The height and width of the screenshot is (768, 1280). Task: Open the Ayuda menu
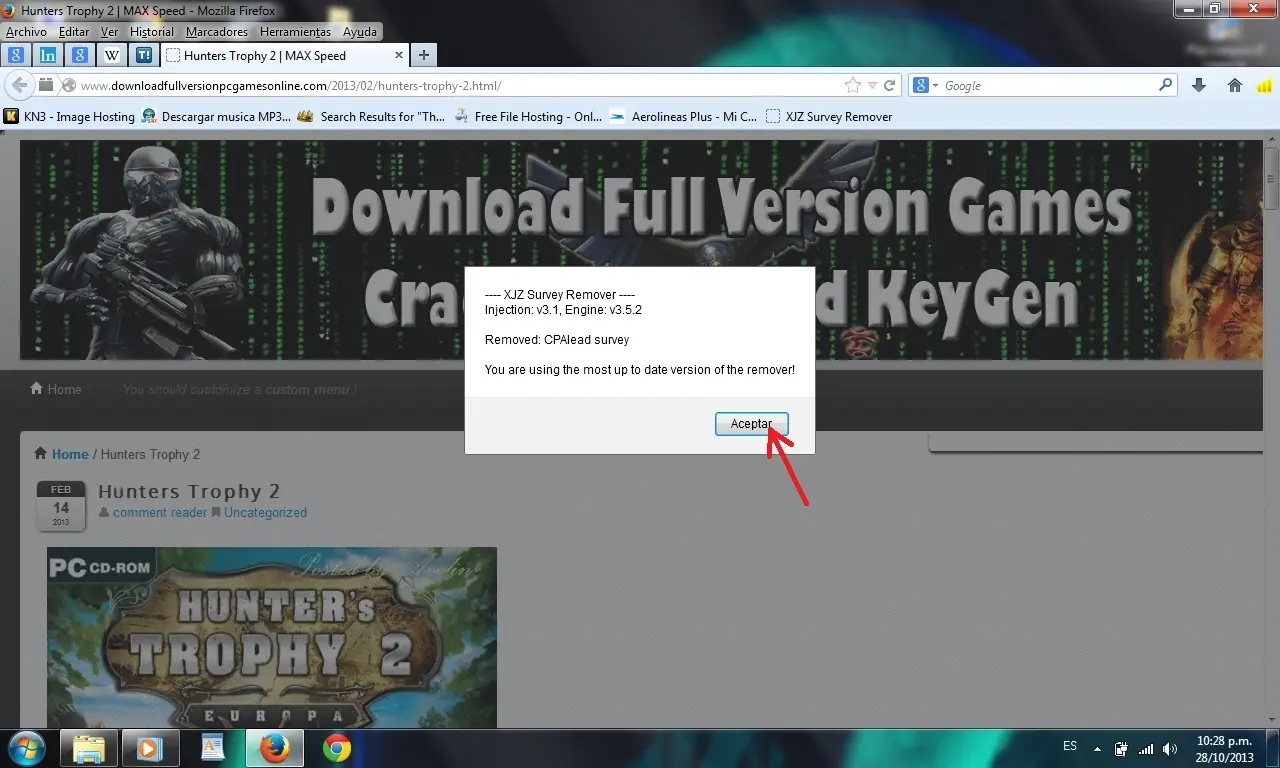click(x=360, y=32)
